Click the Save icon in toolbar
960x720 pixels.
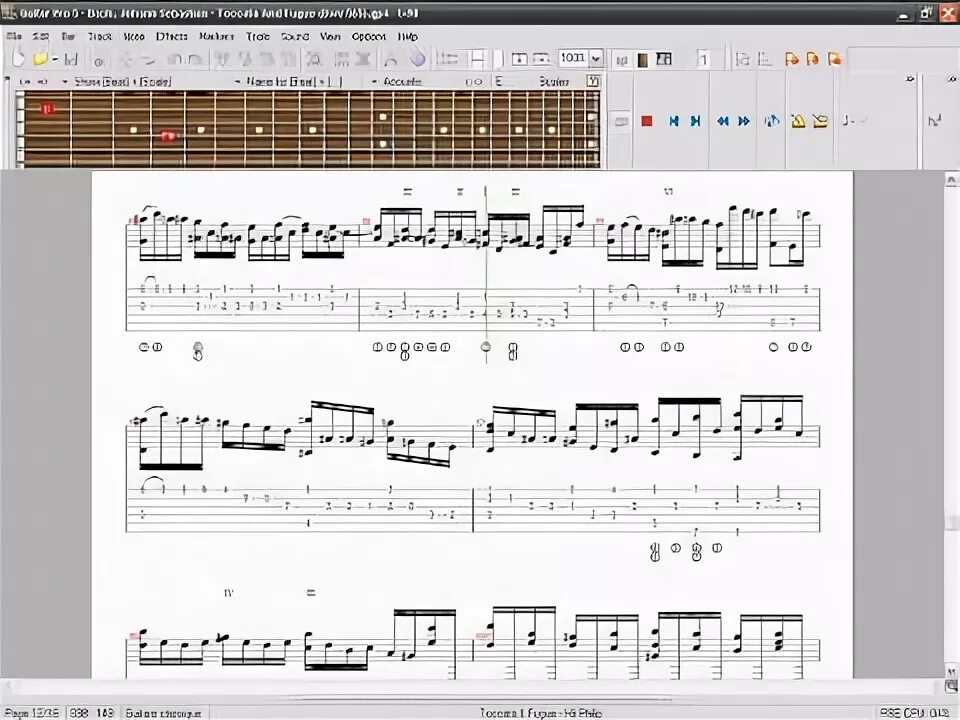(71, 59)
